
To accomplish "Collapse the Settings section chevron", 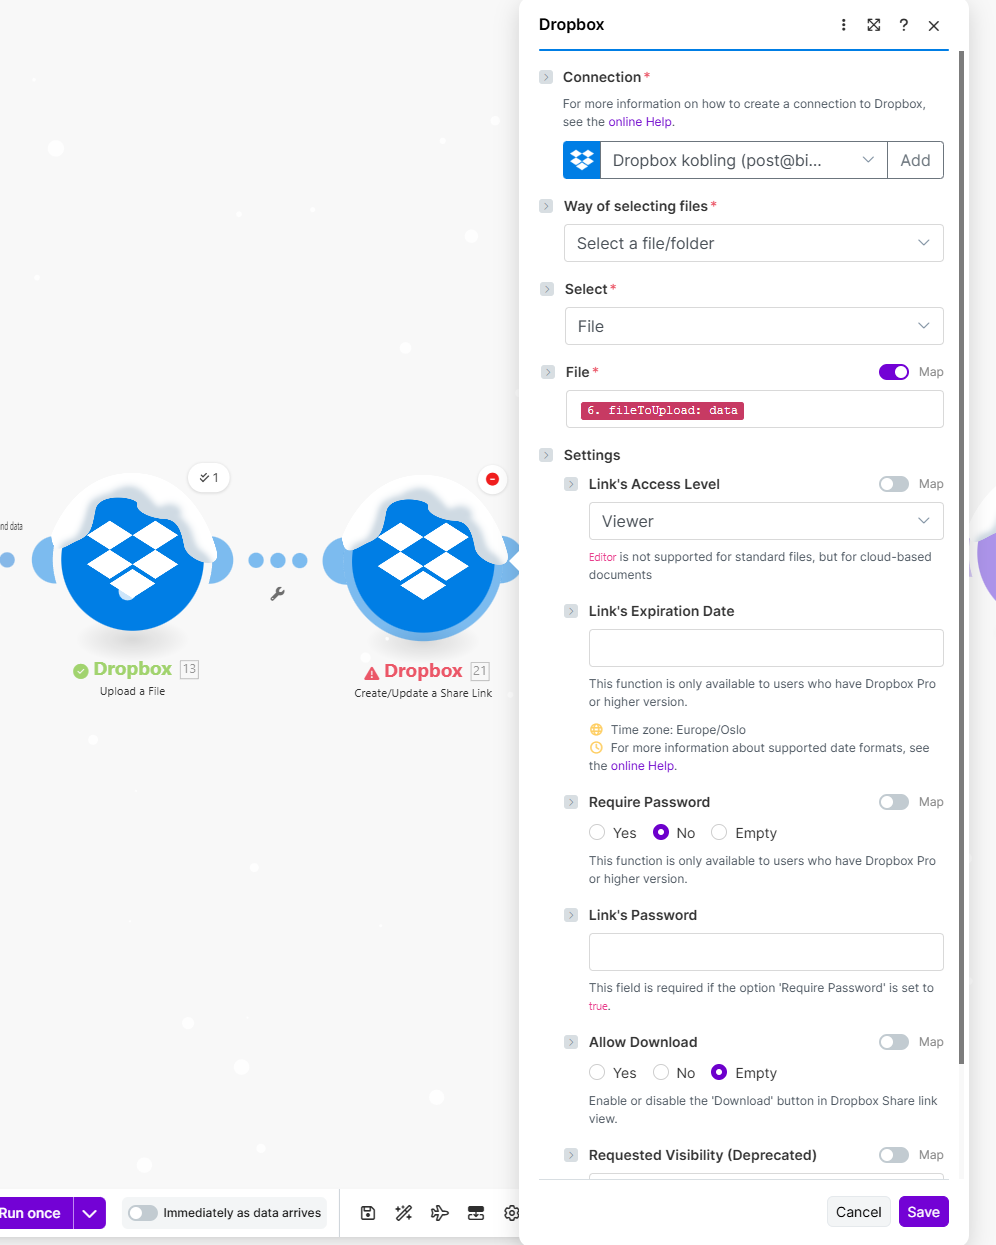I will 546,455.
